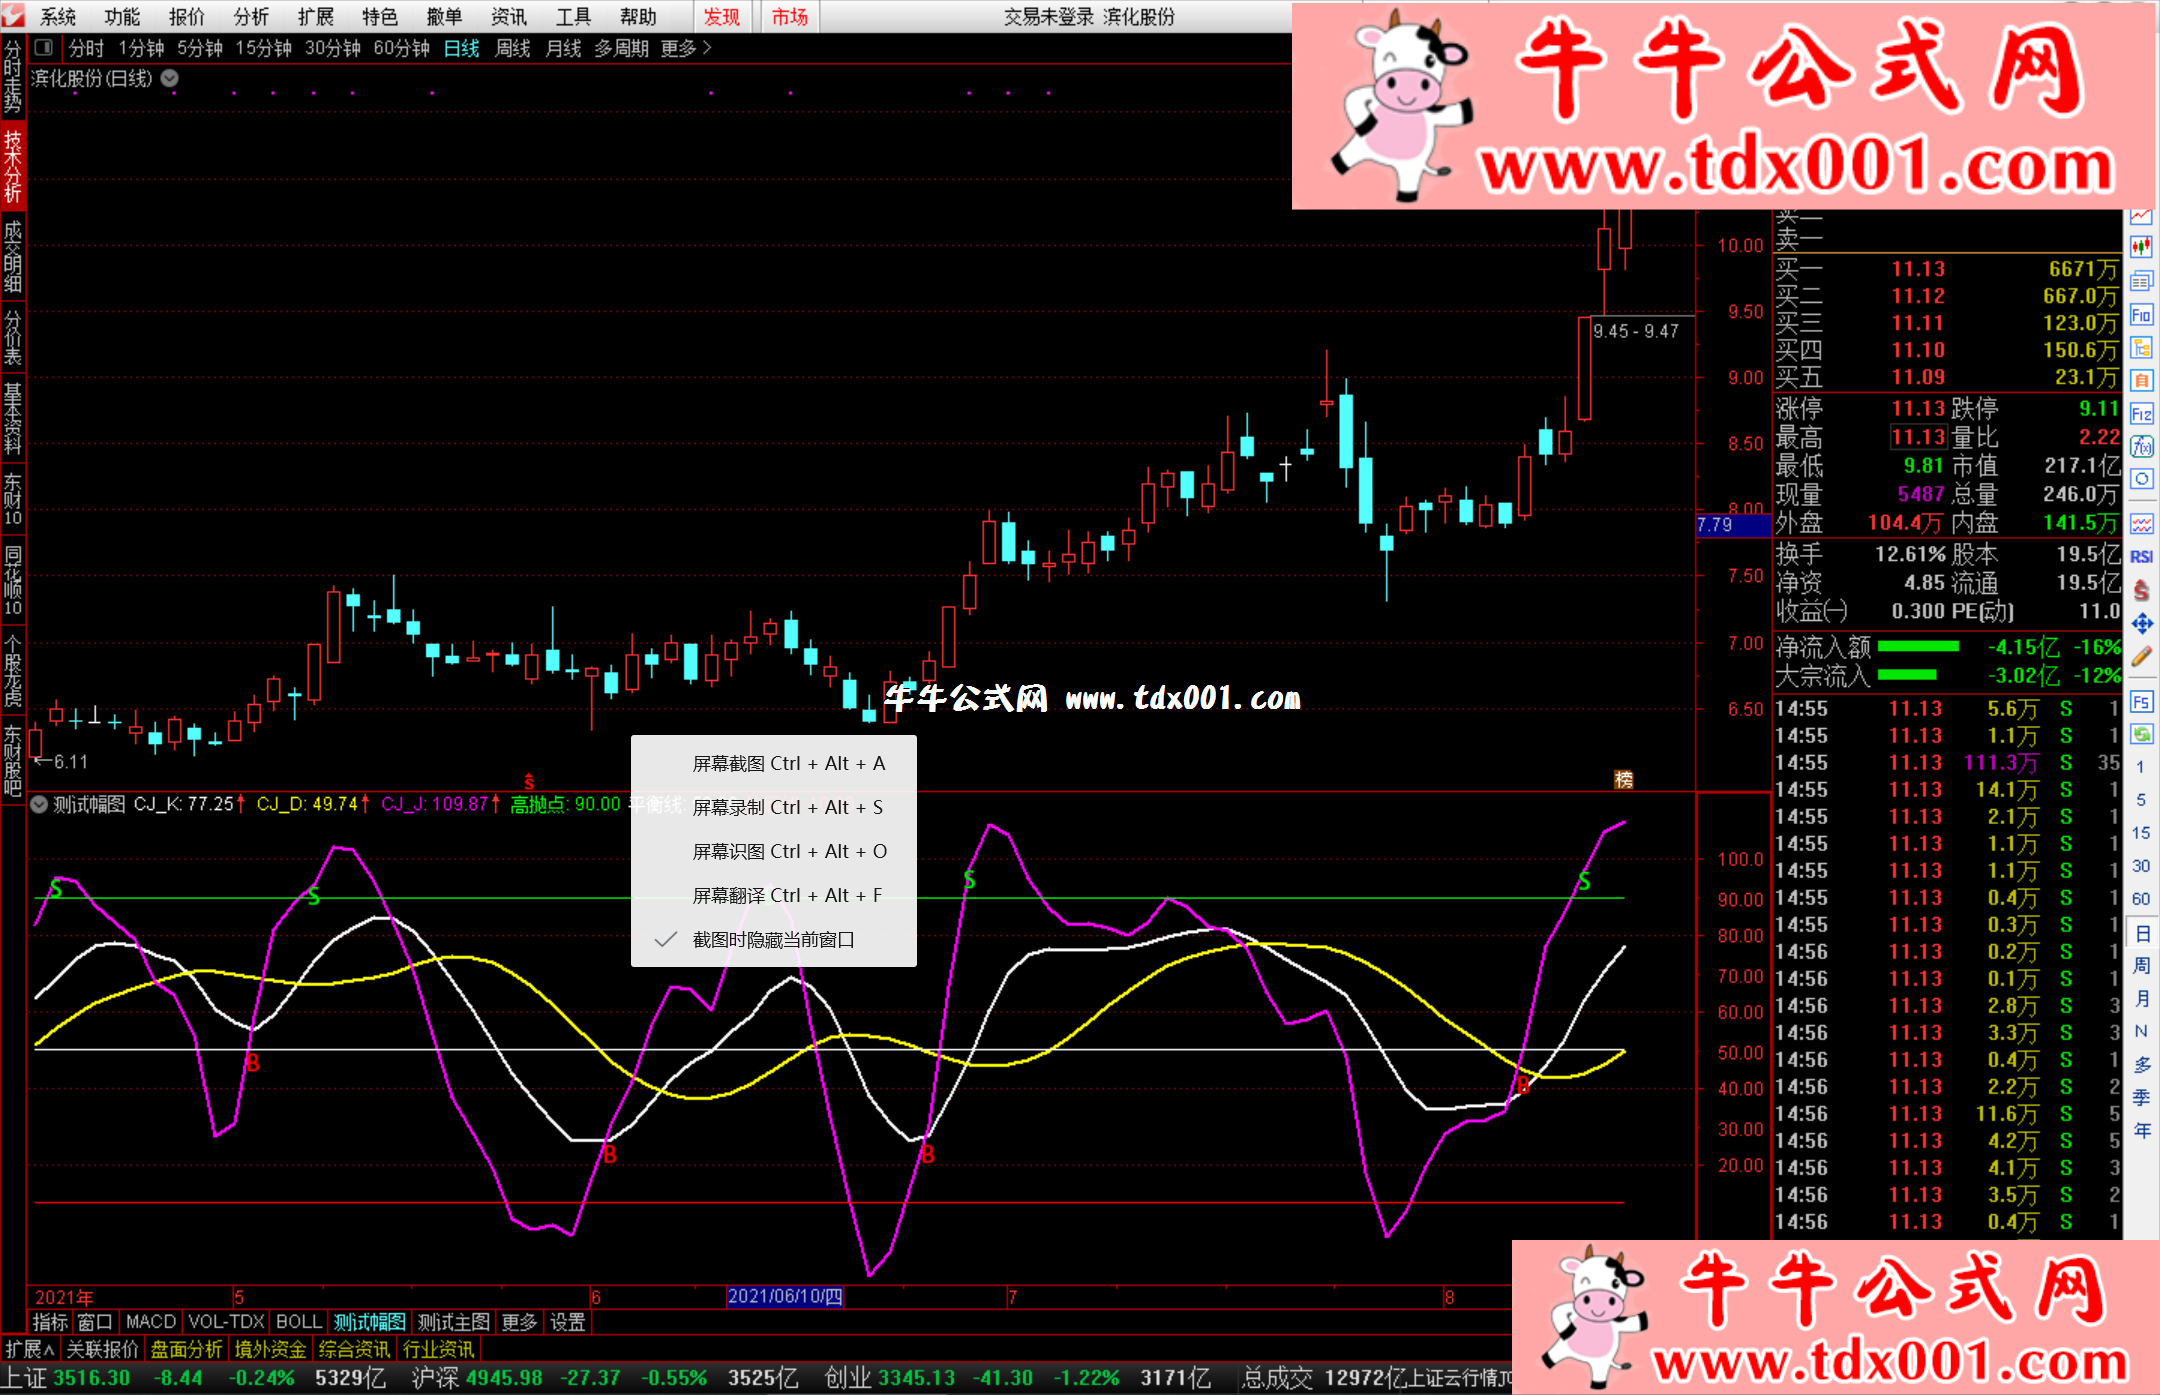Viewport: 2160px width, 1395px height.
Task: Select the BOLL indicator tab
Action: [x=298, y=1322]
